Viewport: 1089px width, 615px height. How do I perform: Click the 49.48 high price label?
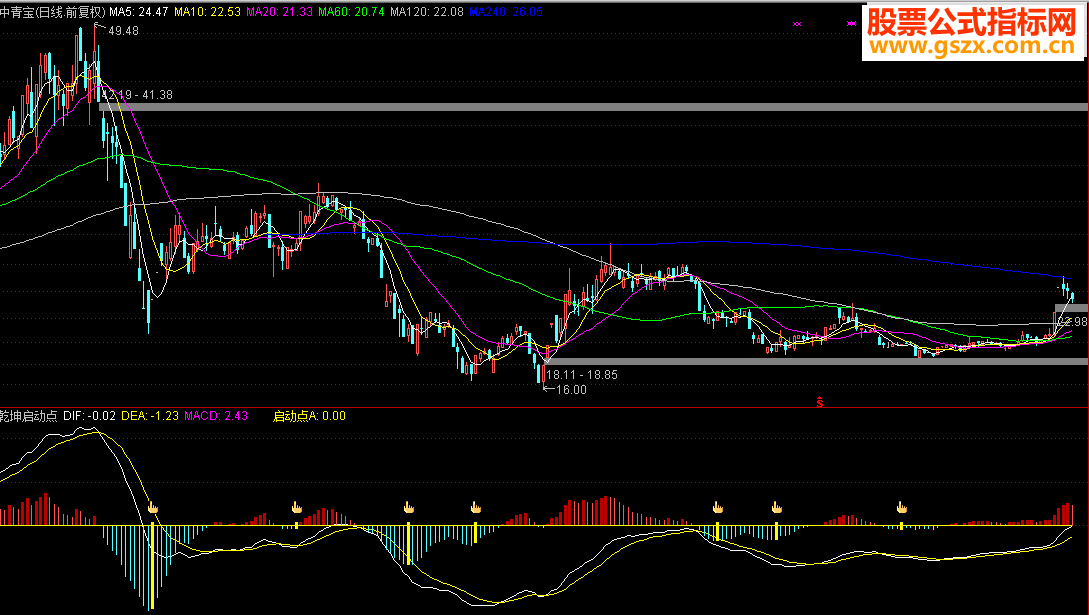pos(124,31)
